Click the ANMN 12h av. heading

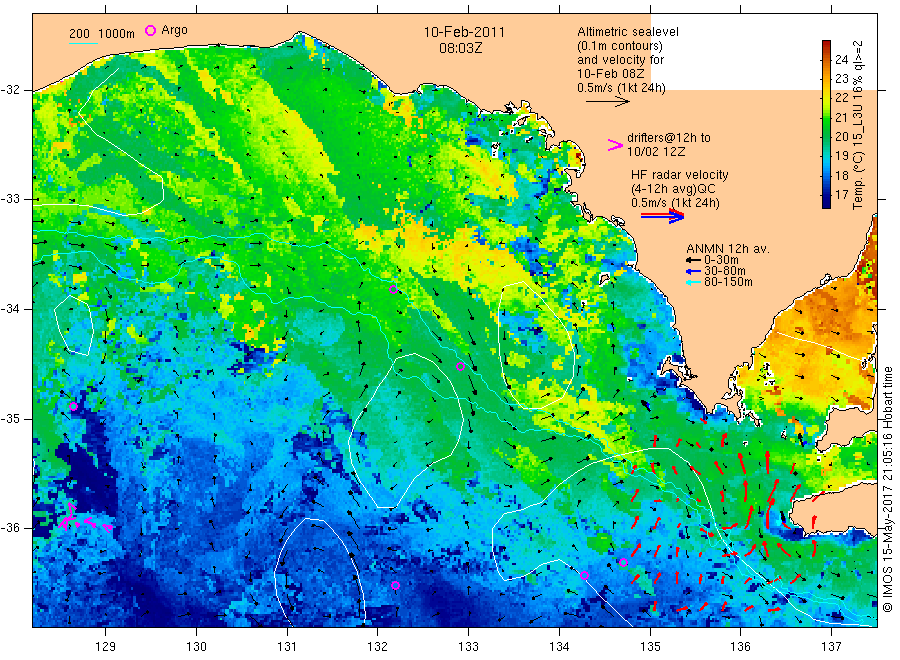pos(728,249)
